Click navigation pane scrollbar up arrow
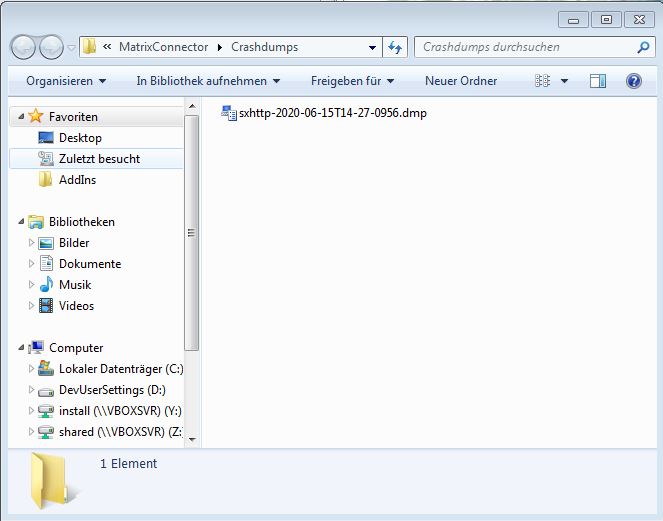663x521 pixels. [x=192, y=106]
